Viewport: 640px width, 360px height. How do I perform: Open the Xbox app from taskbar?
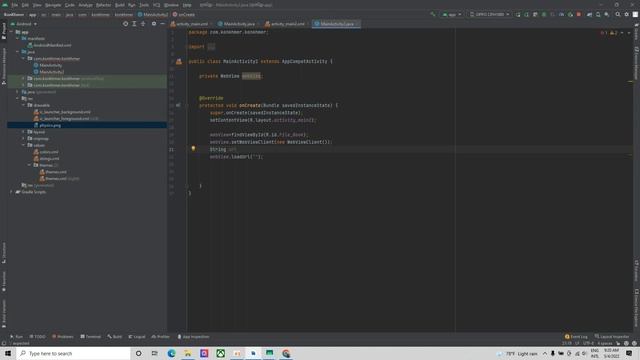(220, 353)
